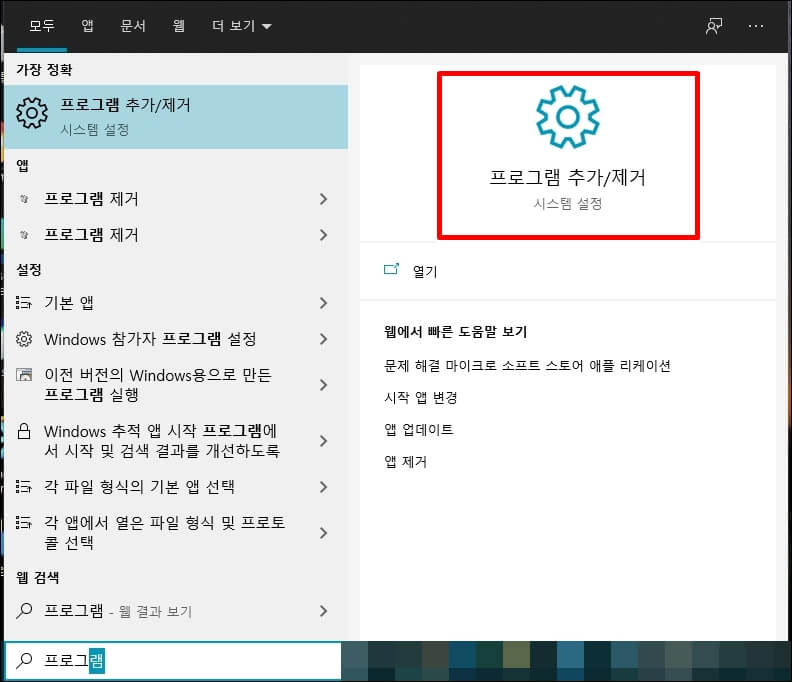Expand arrow for 기본 앱 result
The image size is (792, 682).
click(x=323, y=303)
